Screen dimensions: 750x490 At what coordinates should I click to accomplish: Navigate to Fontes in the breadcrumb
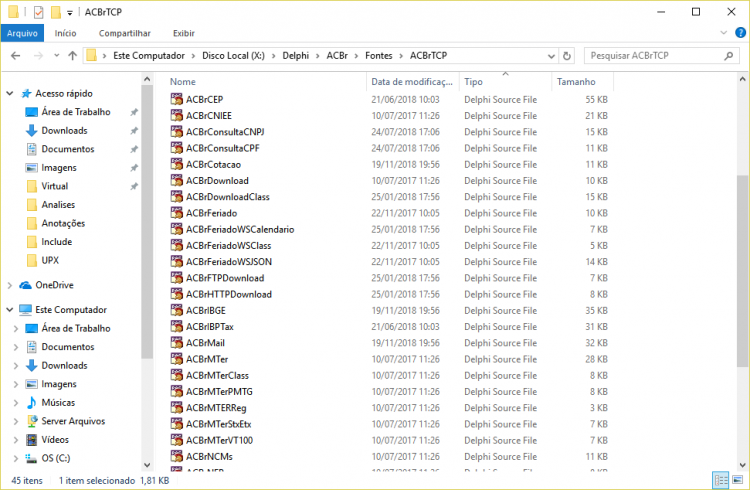click(x=378, y=56)
